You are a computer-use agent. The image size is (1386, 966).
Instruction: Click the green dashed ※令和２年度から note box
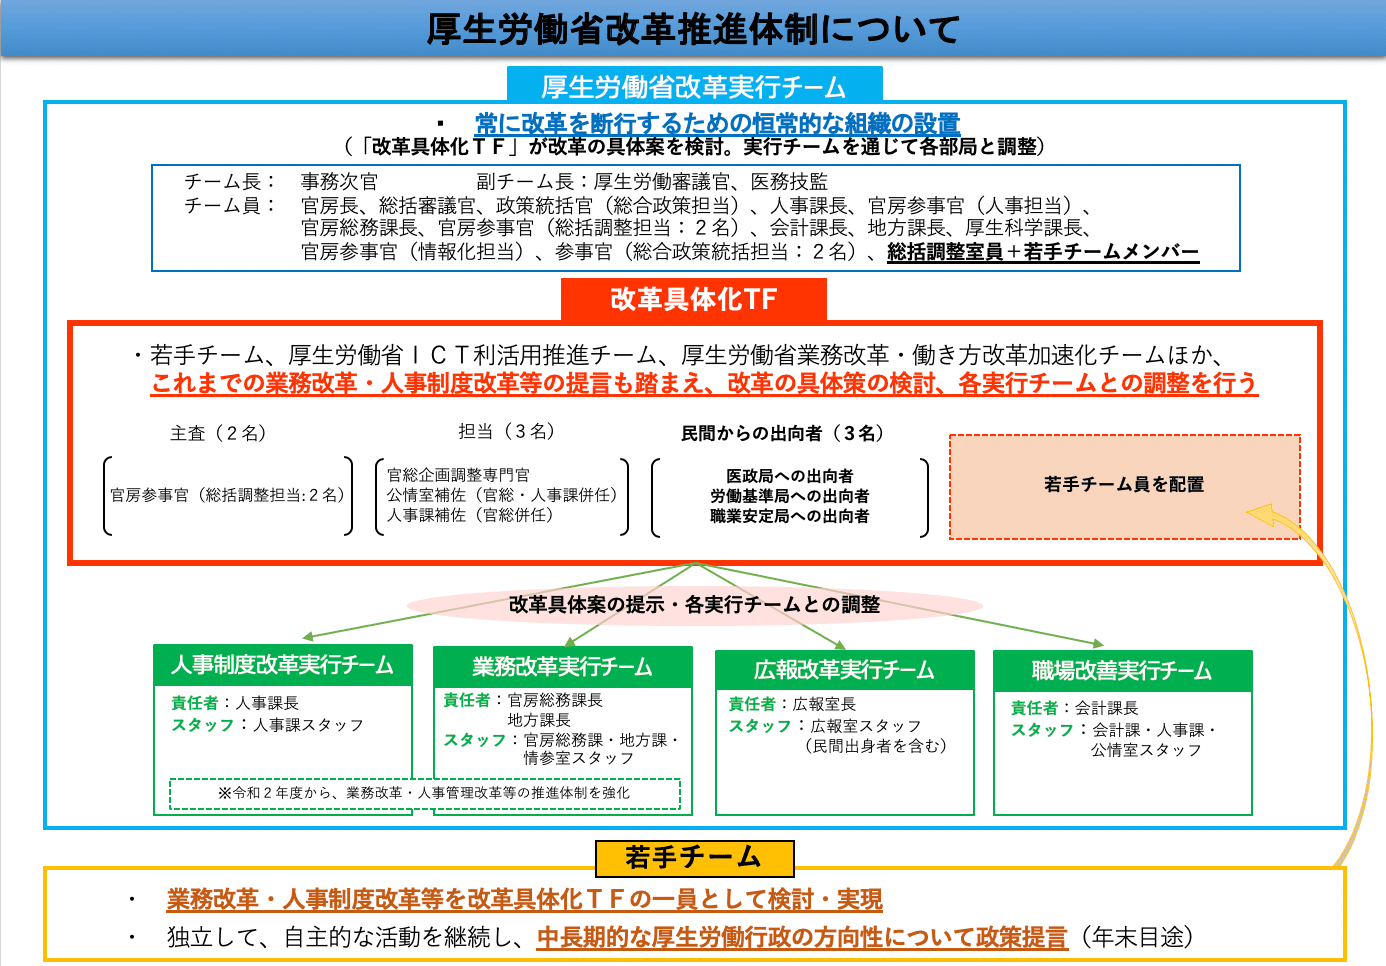[x=424, y=793]
